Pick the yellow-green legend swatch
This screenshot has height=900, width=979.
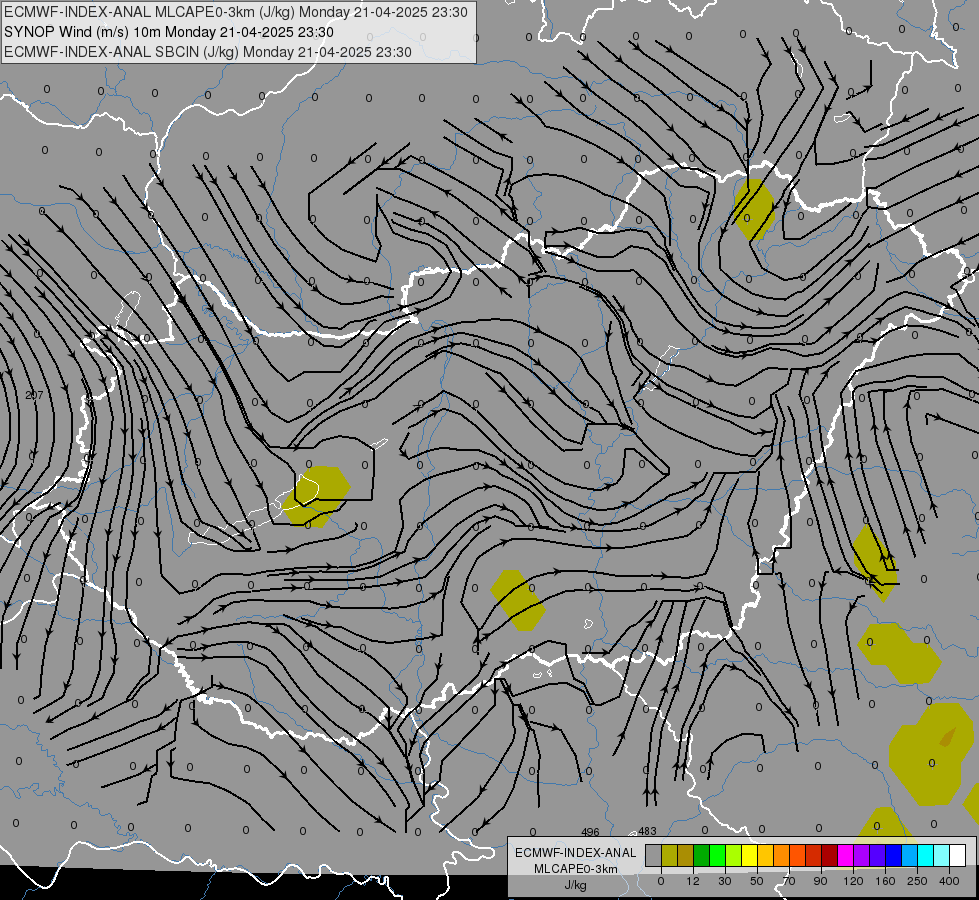click(734, 855)
